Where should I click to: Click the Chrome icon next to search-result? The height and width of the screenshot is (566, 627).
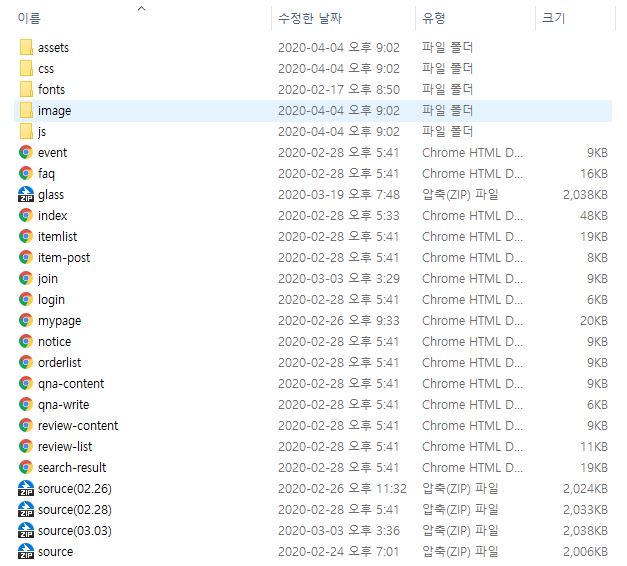[26, 467]
